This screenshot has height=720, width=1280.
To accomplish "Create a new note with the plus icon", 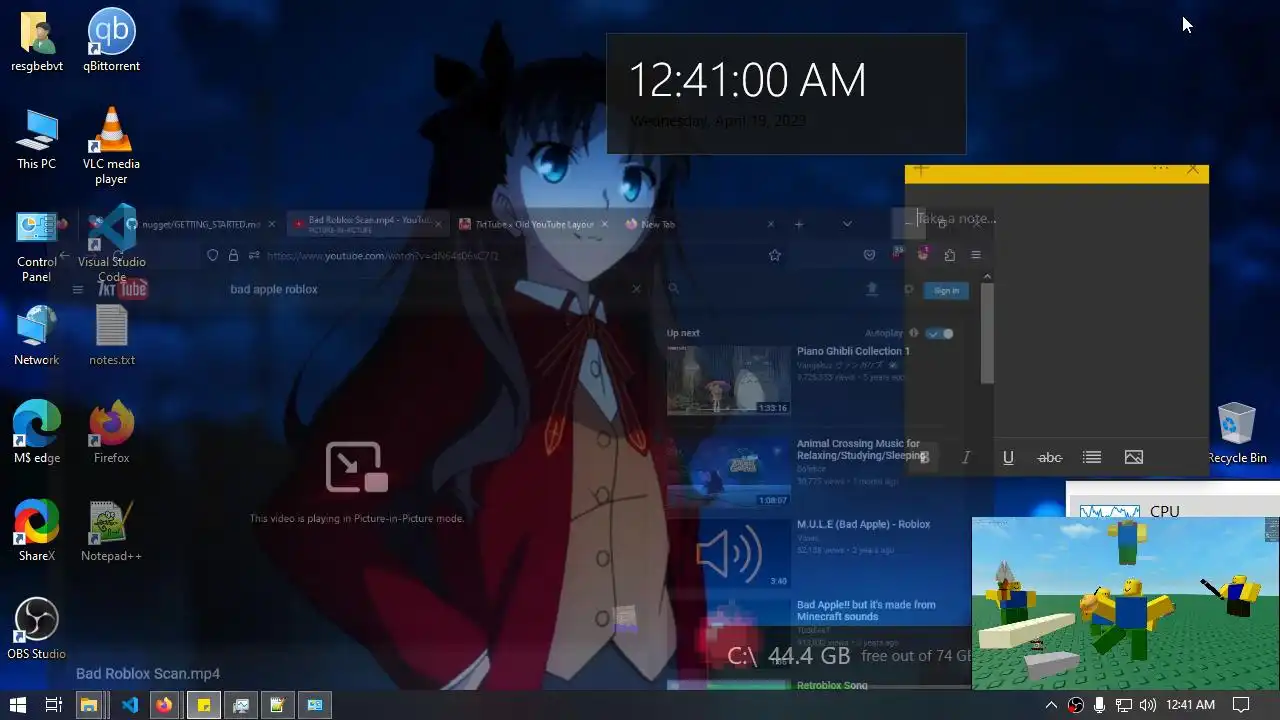I will tap(921, 170).
